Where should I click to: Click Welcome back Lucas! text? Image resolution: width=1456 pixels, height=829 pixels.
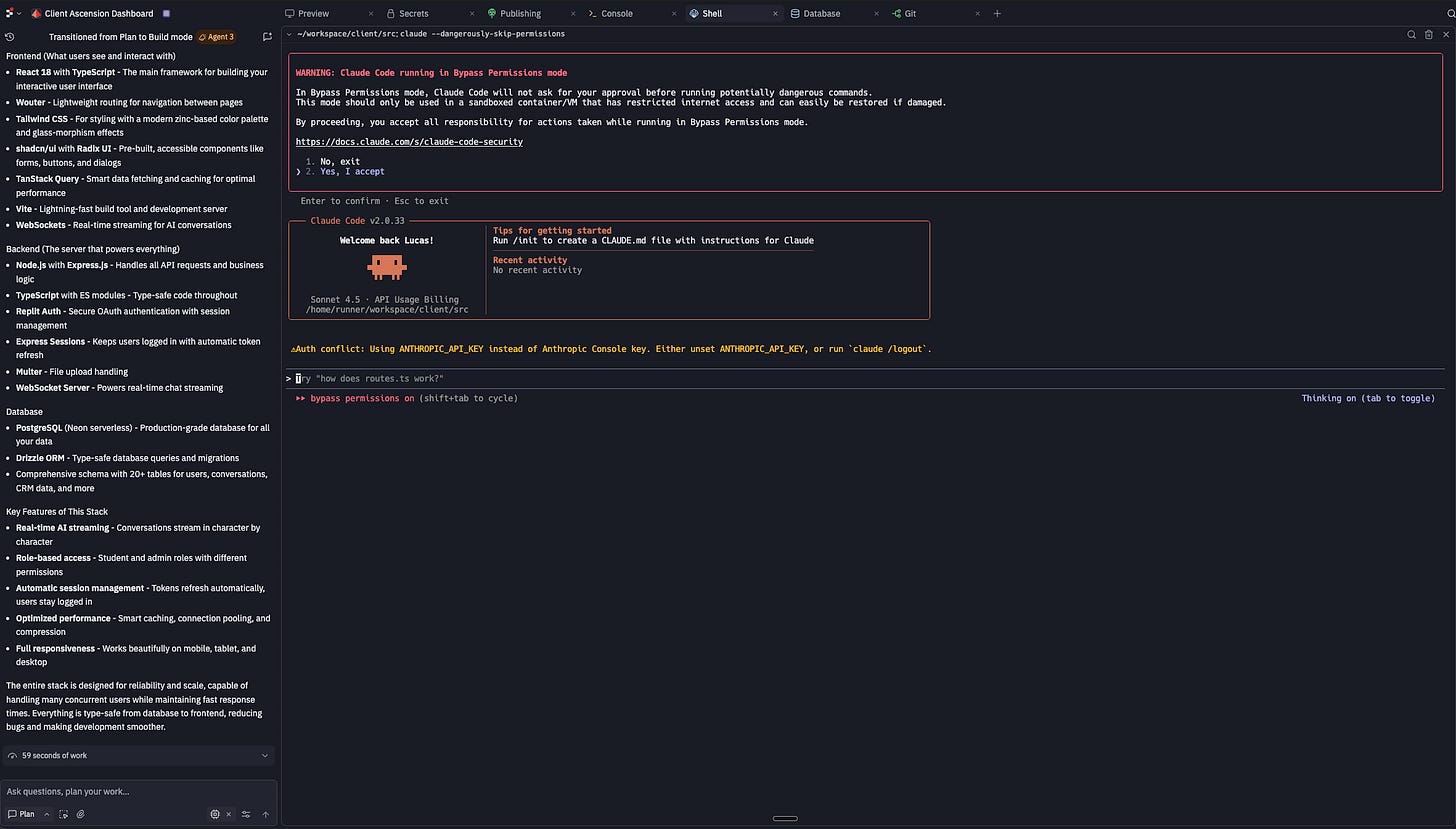(386, 241)
